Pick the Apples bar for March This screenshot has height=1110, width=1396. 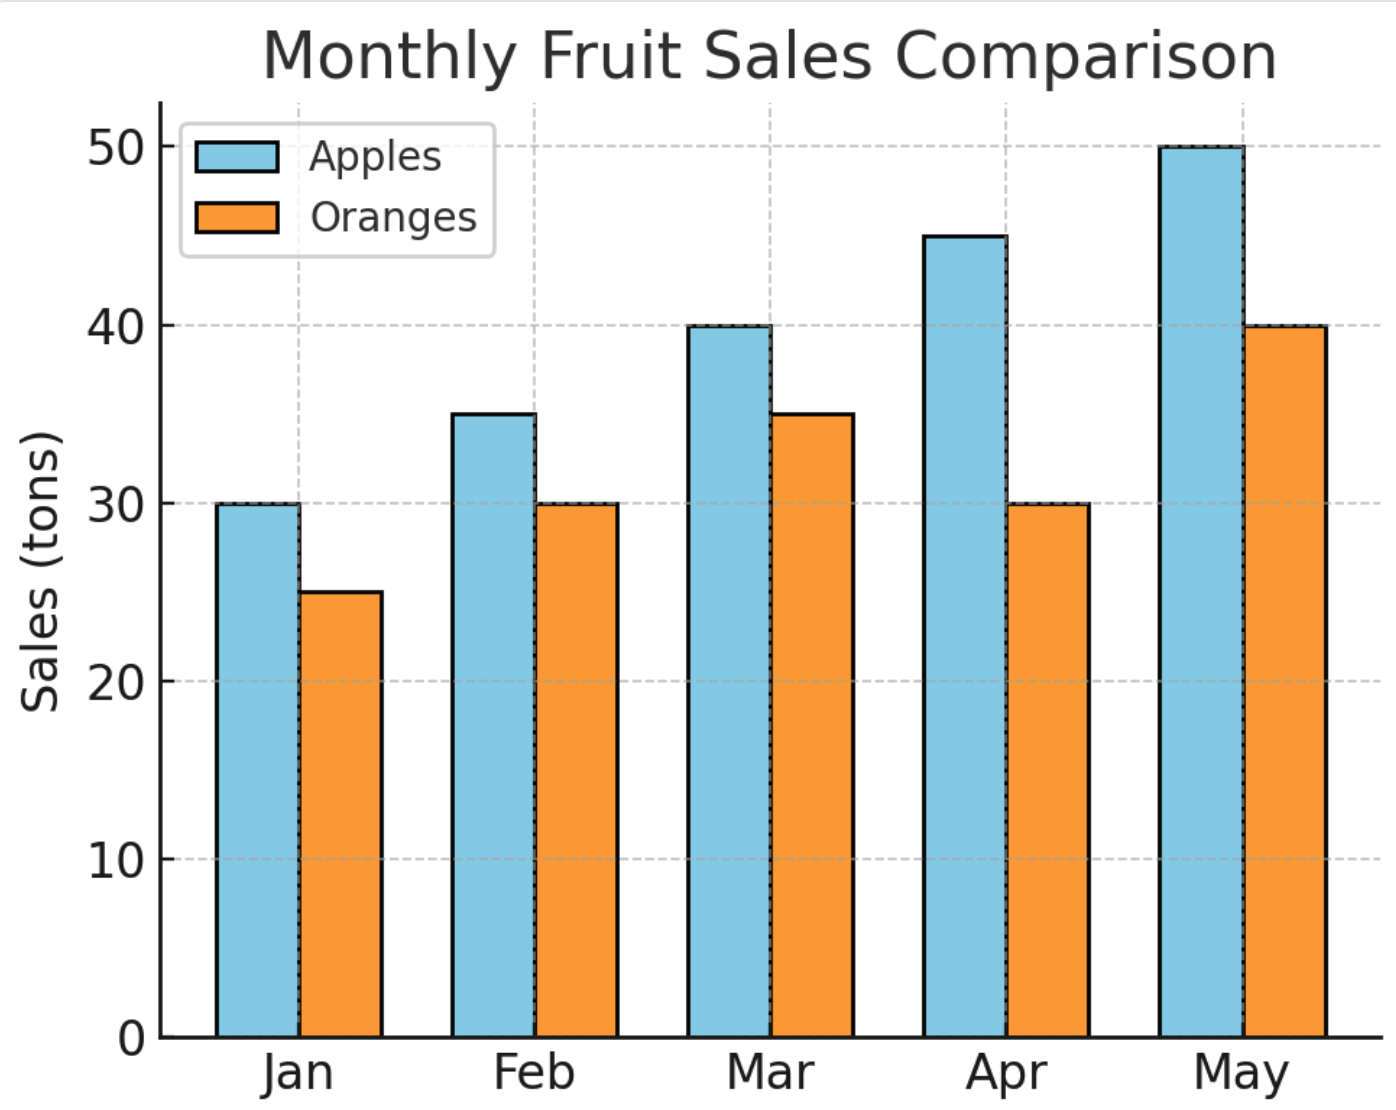click(x=729, y=681)
